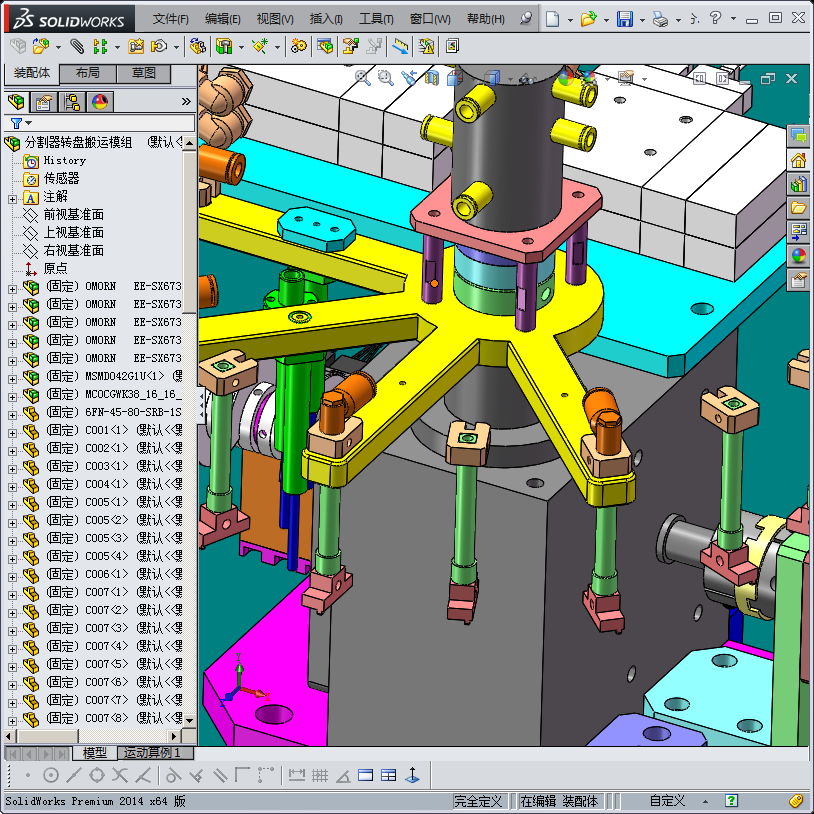Select the 原点 origin item

coord(55,268)
